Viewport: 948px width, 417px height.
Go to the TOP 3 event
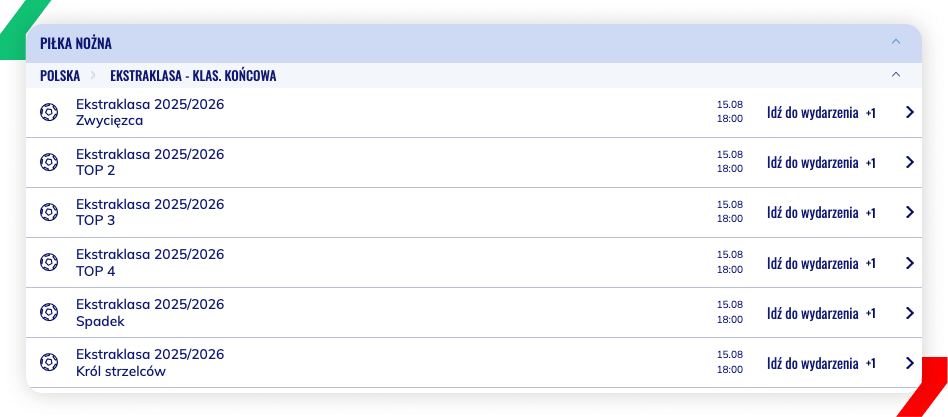pyautogui.click(x=813, y=213)
